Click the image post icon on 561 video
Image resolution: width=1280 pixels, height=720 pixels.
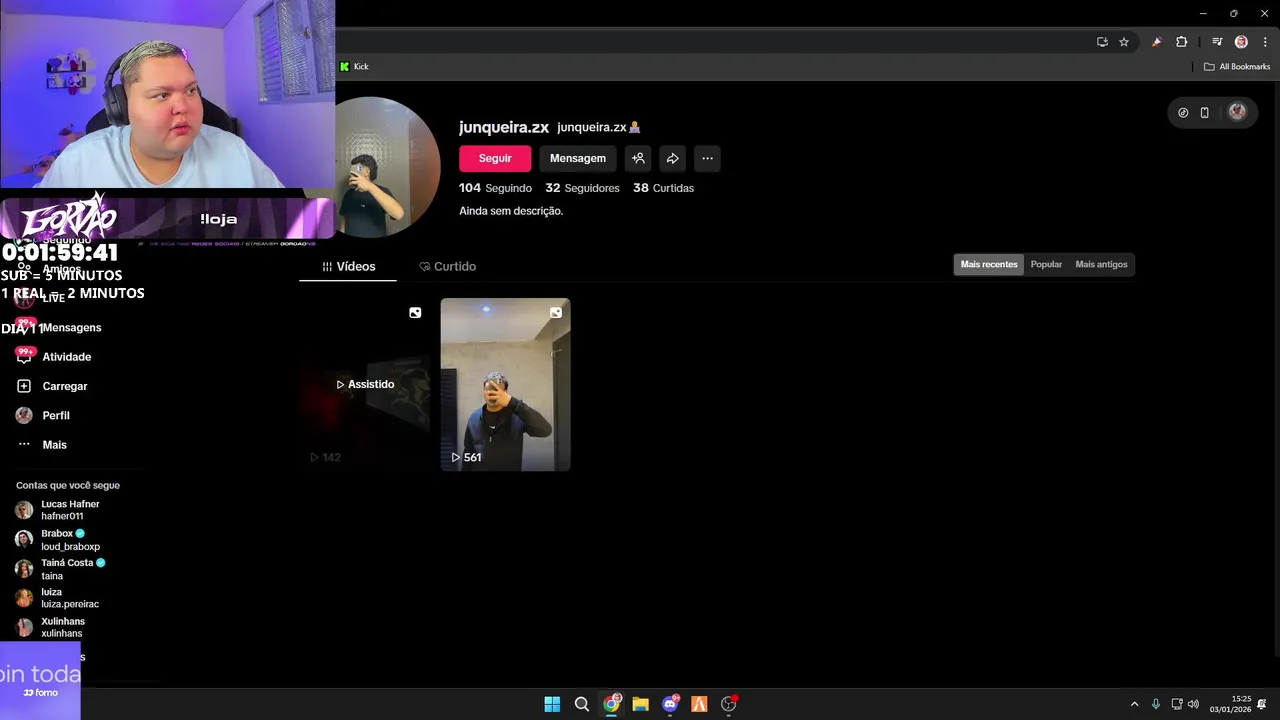[x=556, y=313]
